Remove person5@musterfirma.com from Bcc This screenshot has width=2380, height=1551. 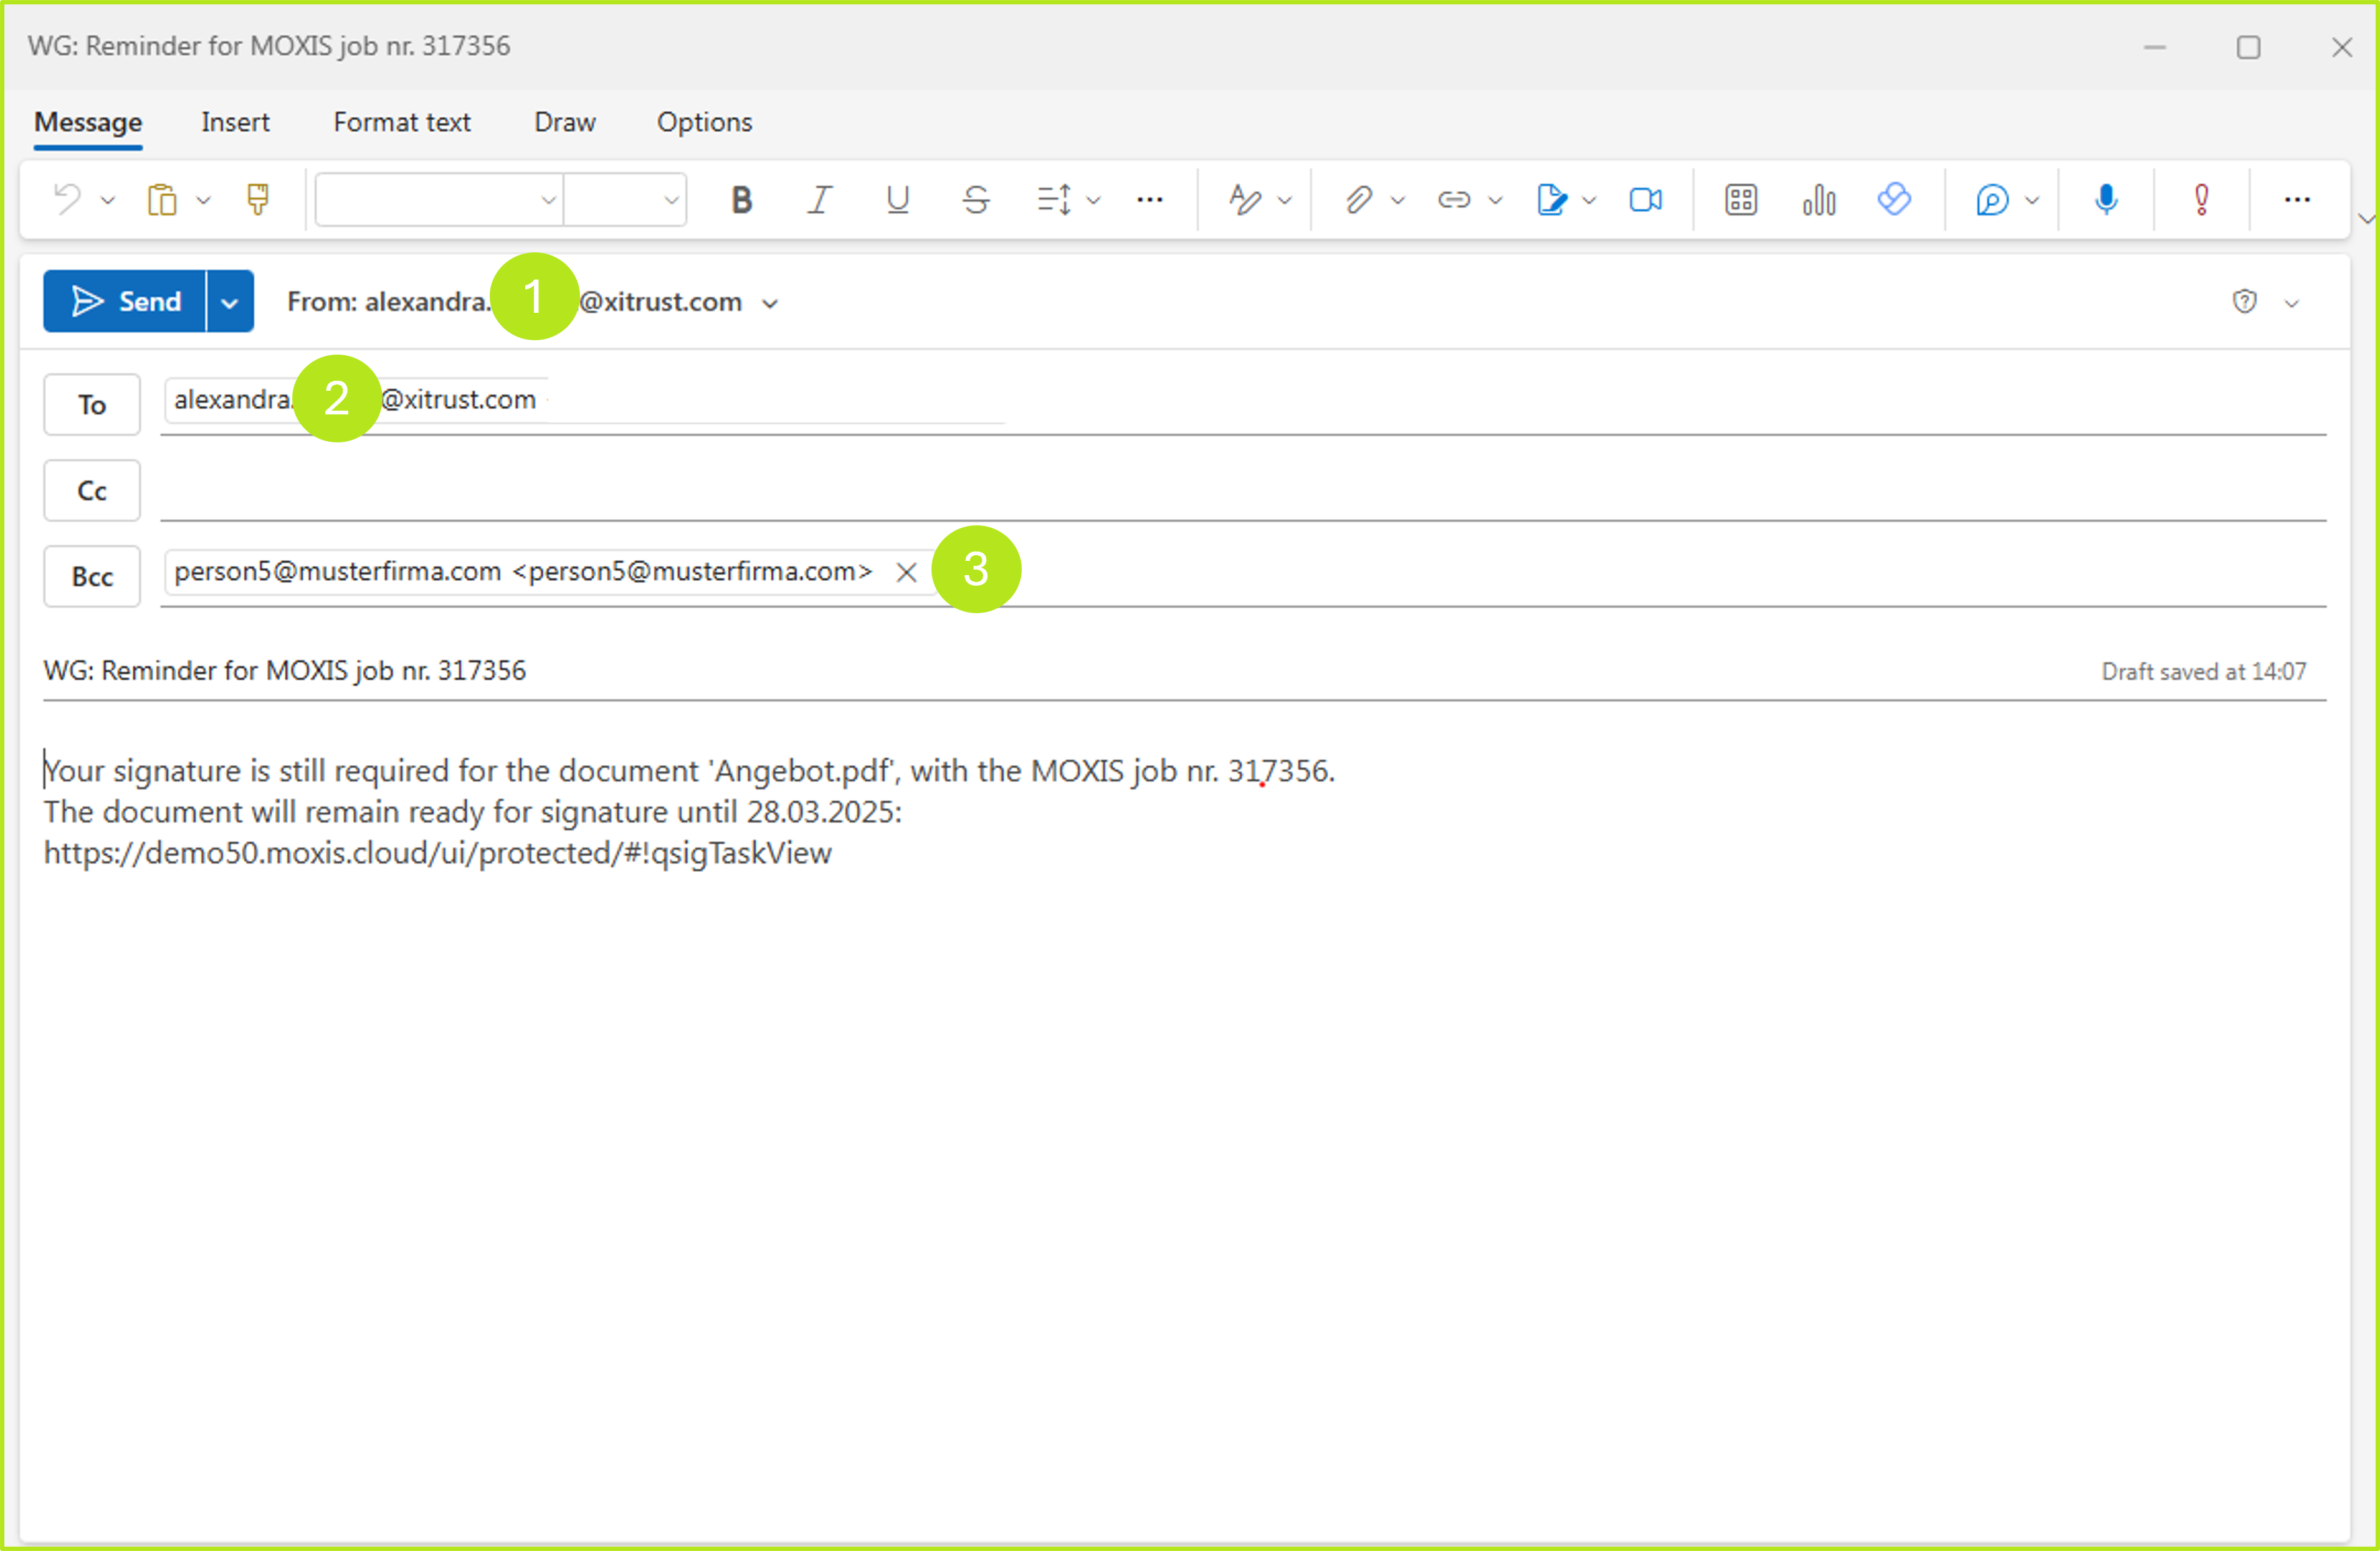point(907,572)
